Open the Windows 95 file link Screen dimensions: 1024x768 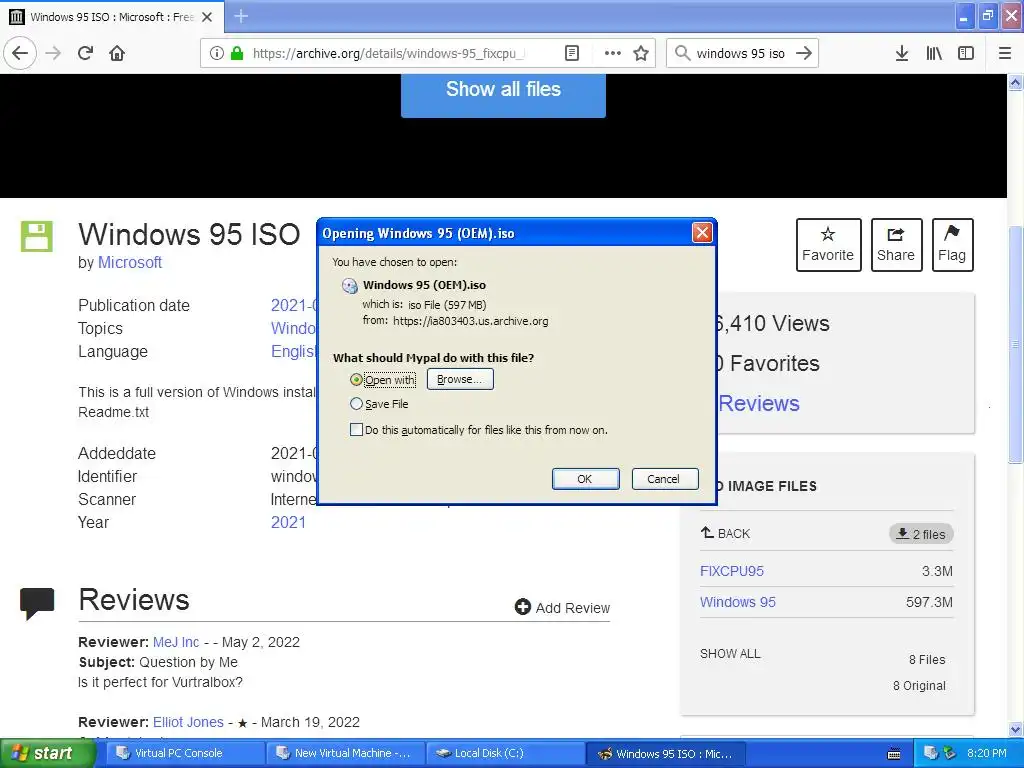[x=737, y=602]
